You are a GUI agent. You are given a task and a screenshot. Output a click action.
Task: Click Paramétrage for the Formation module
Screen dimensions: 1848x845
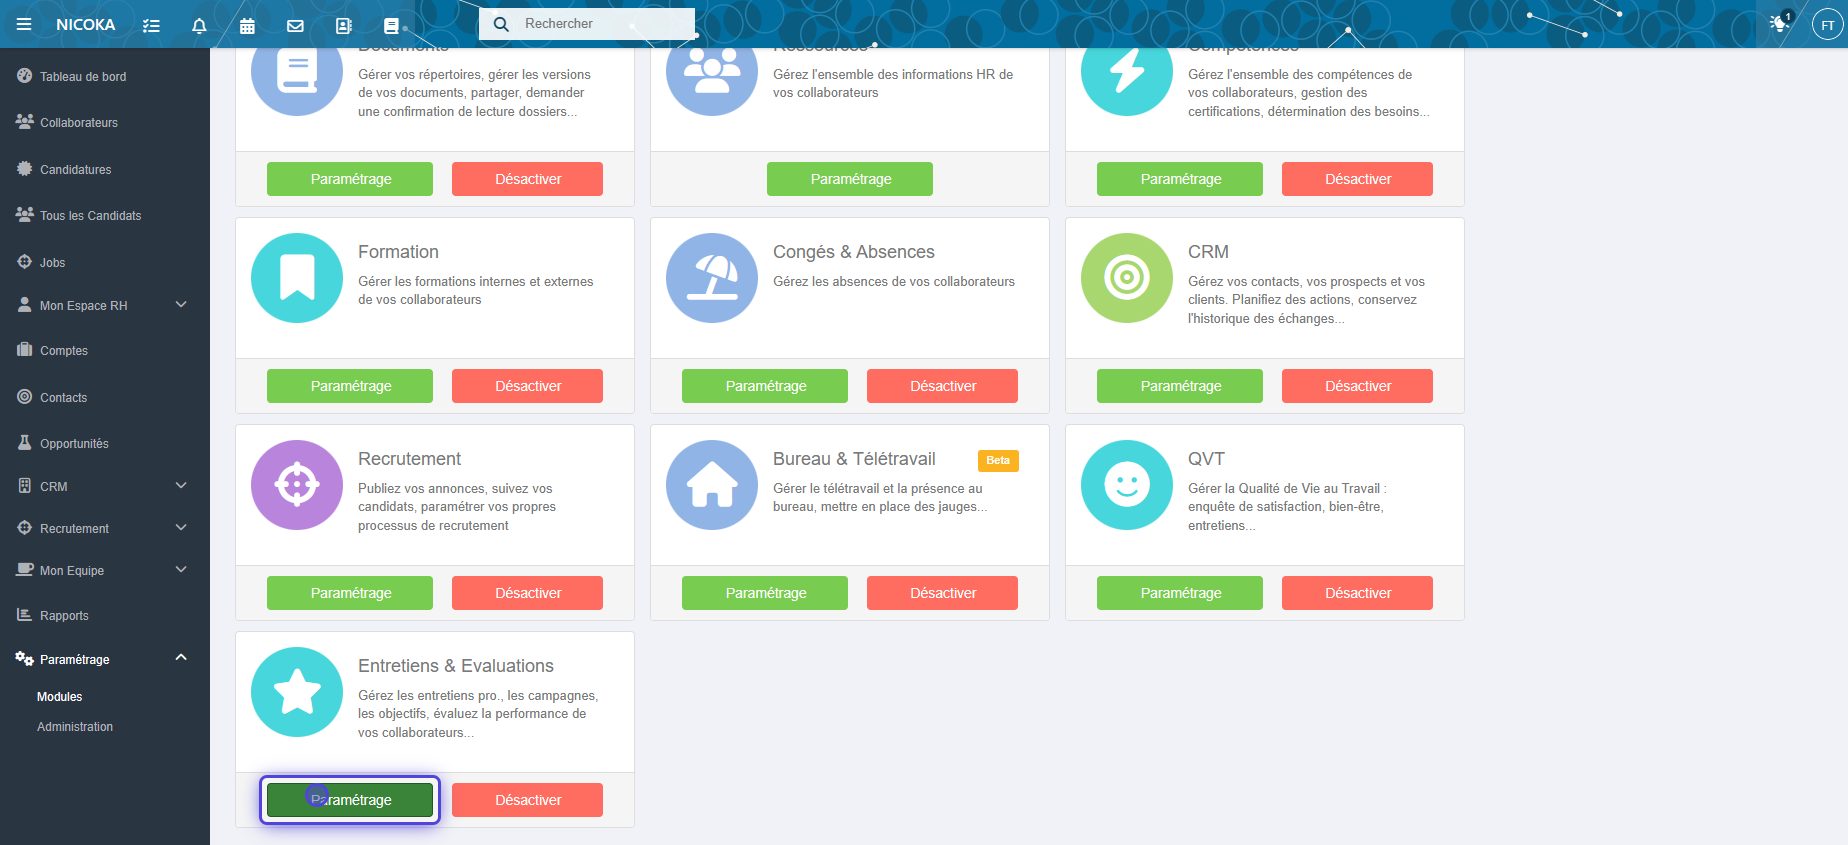[x=350, y=386]
